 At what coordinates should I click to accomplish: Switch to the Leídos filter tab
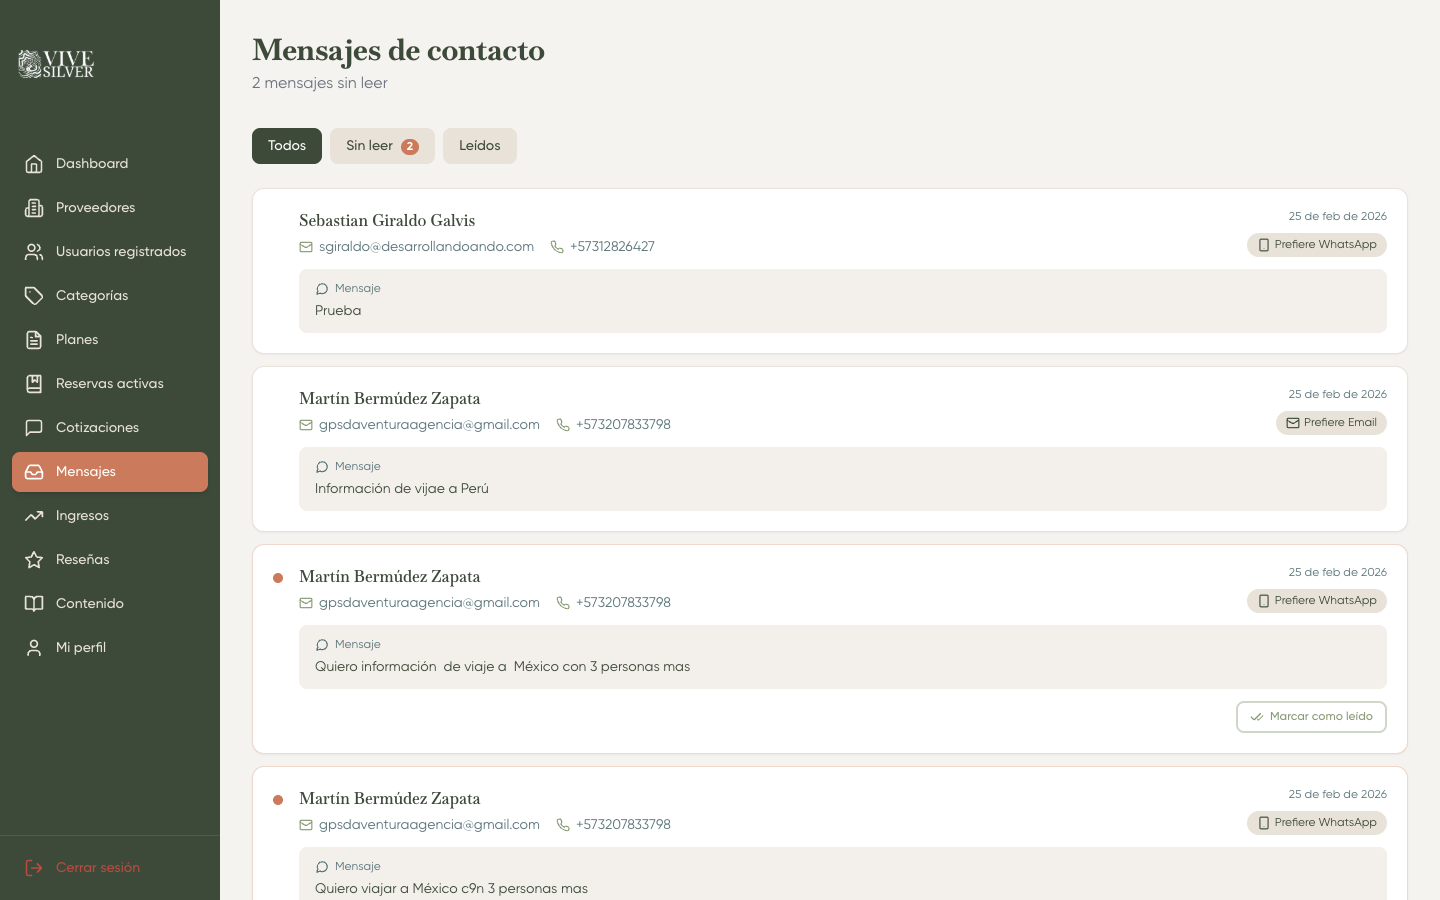tap(480, 145)
